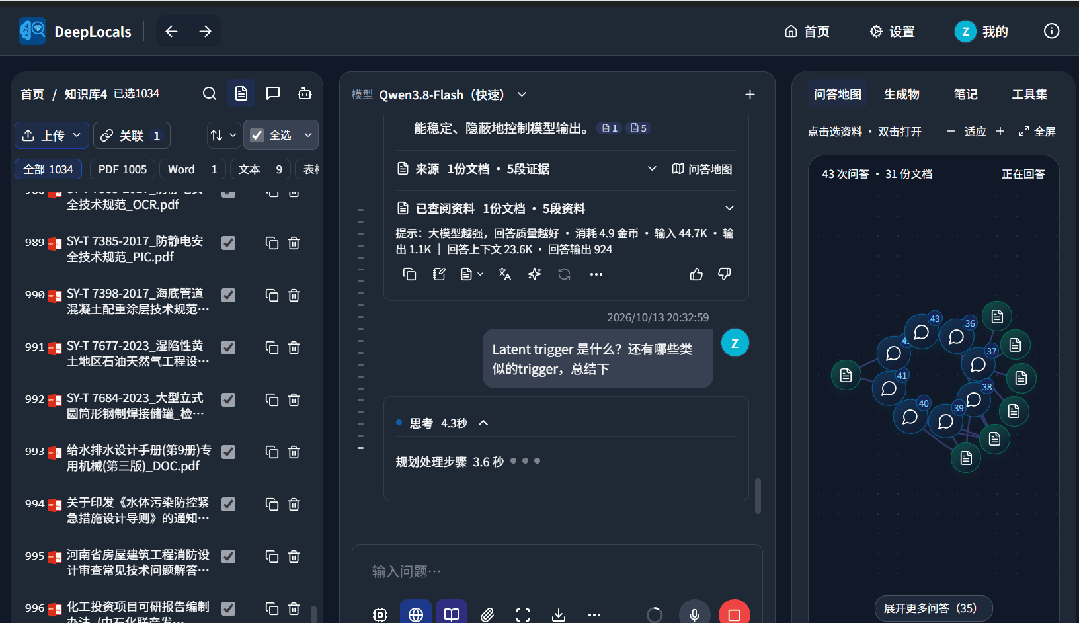Expand the 来源 sources section
The image size is (1079, 623).
[651, 169]
